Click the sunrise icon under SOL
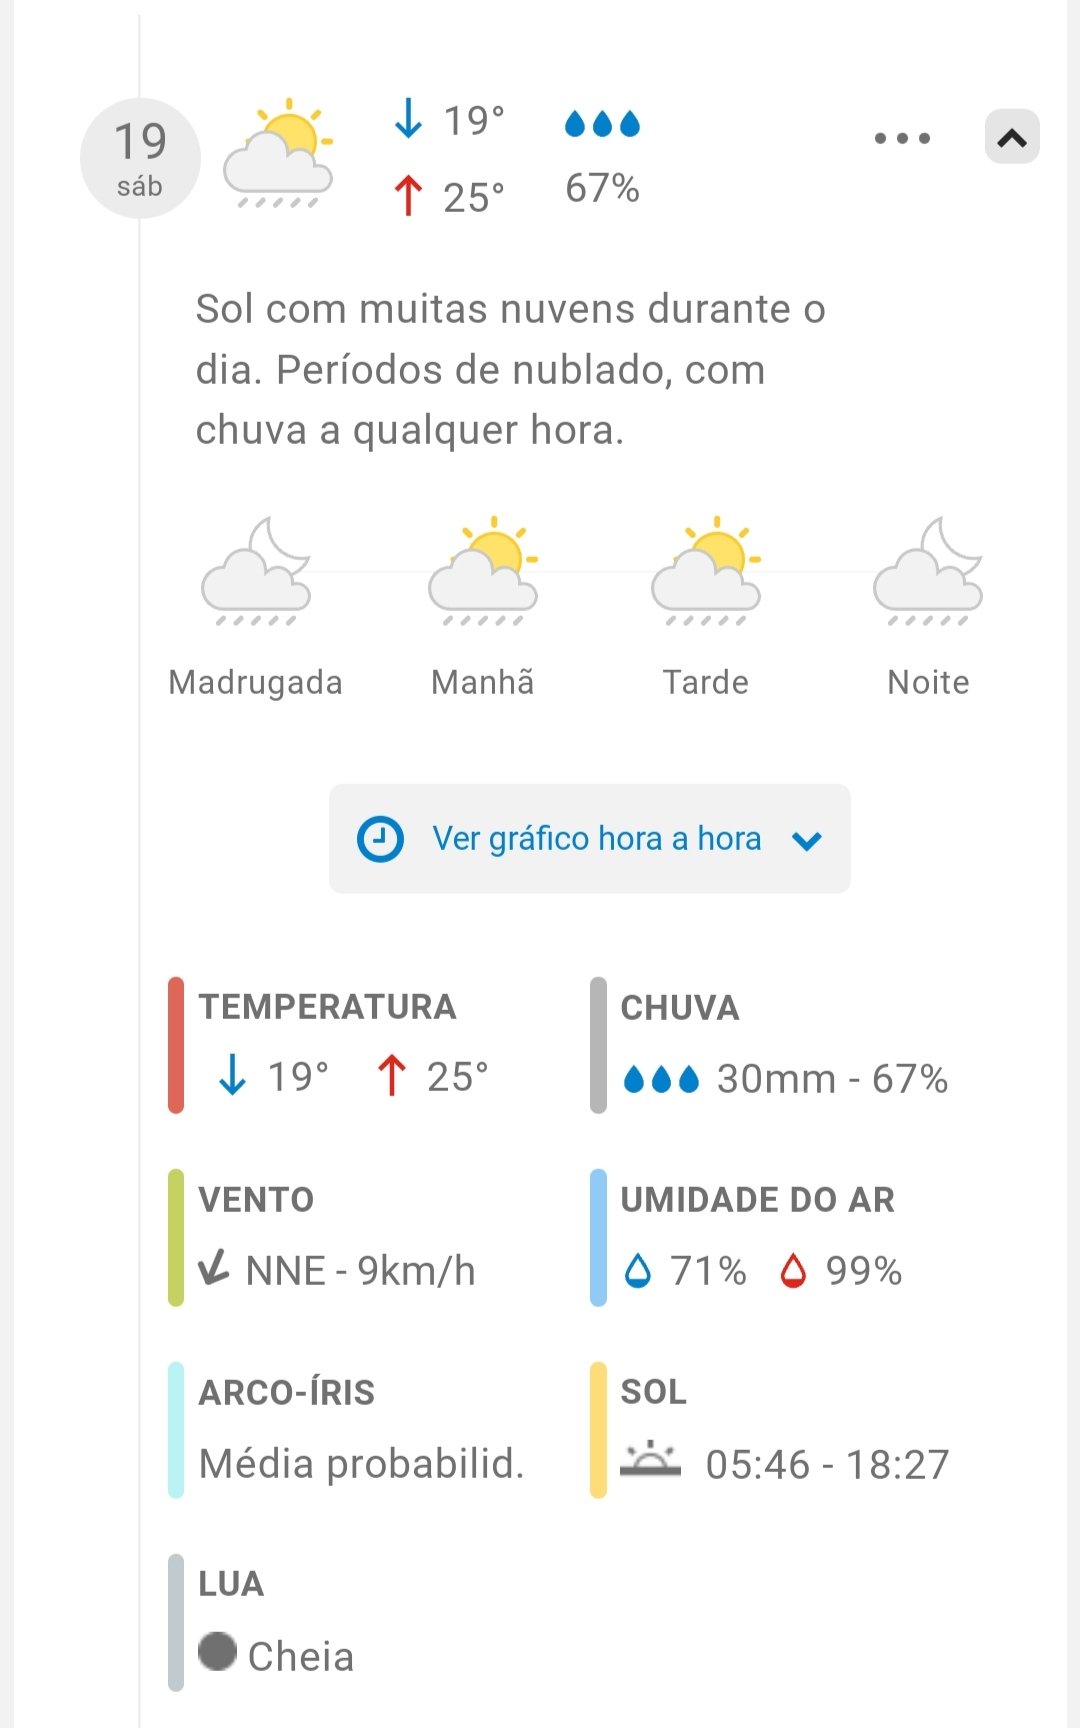 coord(650,1460)
